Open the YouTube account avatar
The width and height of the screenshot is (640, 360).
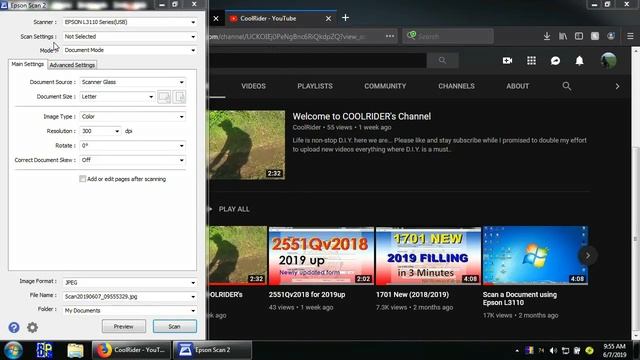click(608, 60)
